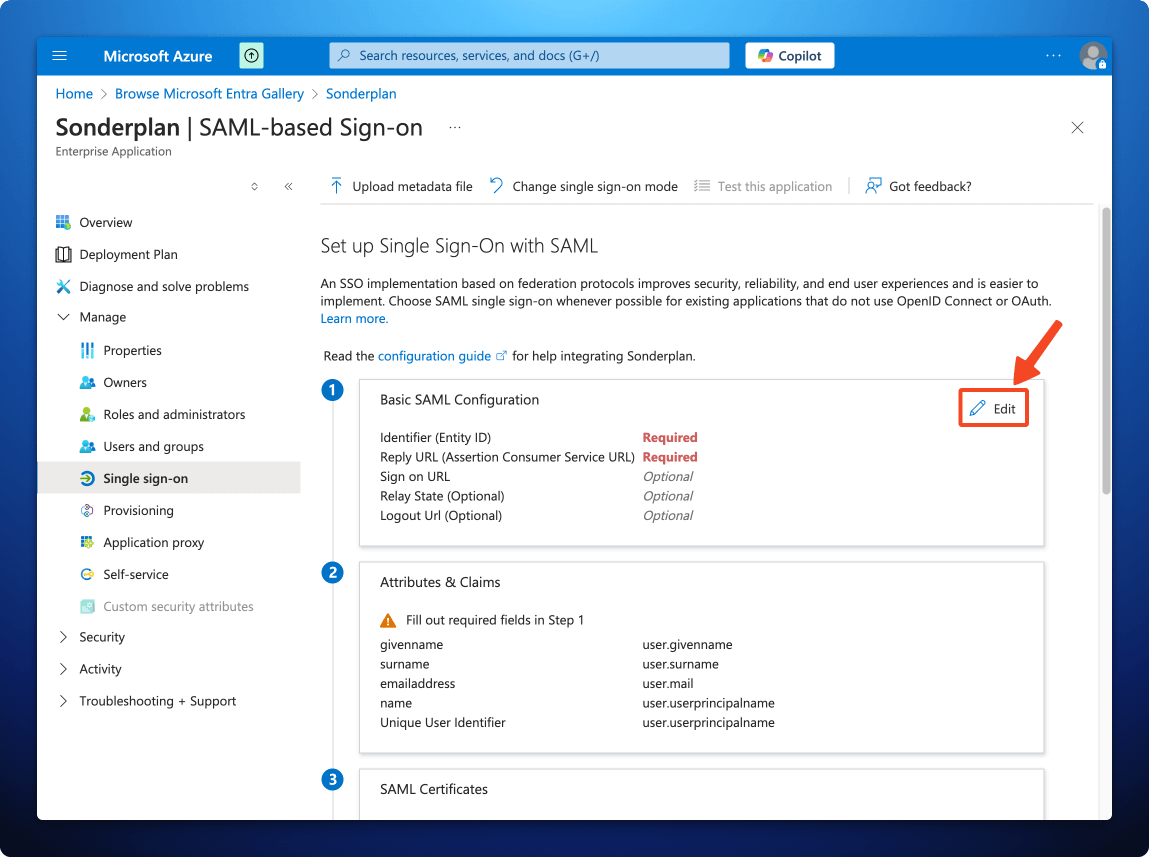This screenshot has width=1149, height=857.
Task: Expand the Security section
Action: (63, 637)
